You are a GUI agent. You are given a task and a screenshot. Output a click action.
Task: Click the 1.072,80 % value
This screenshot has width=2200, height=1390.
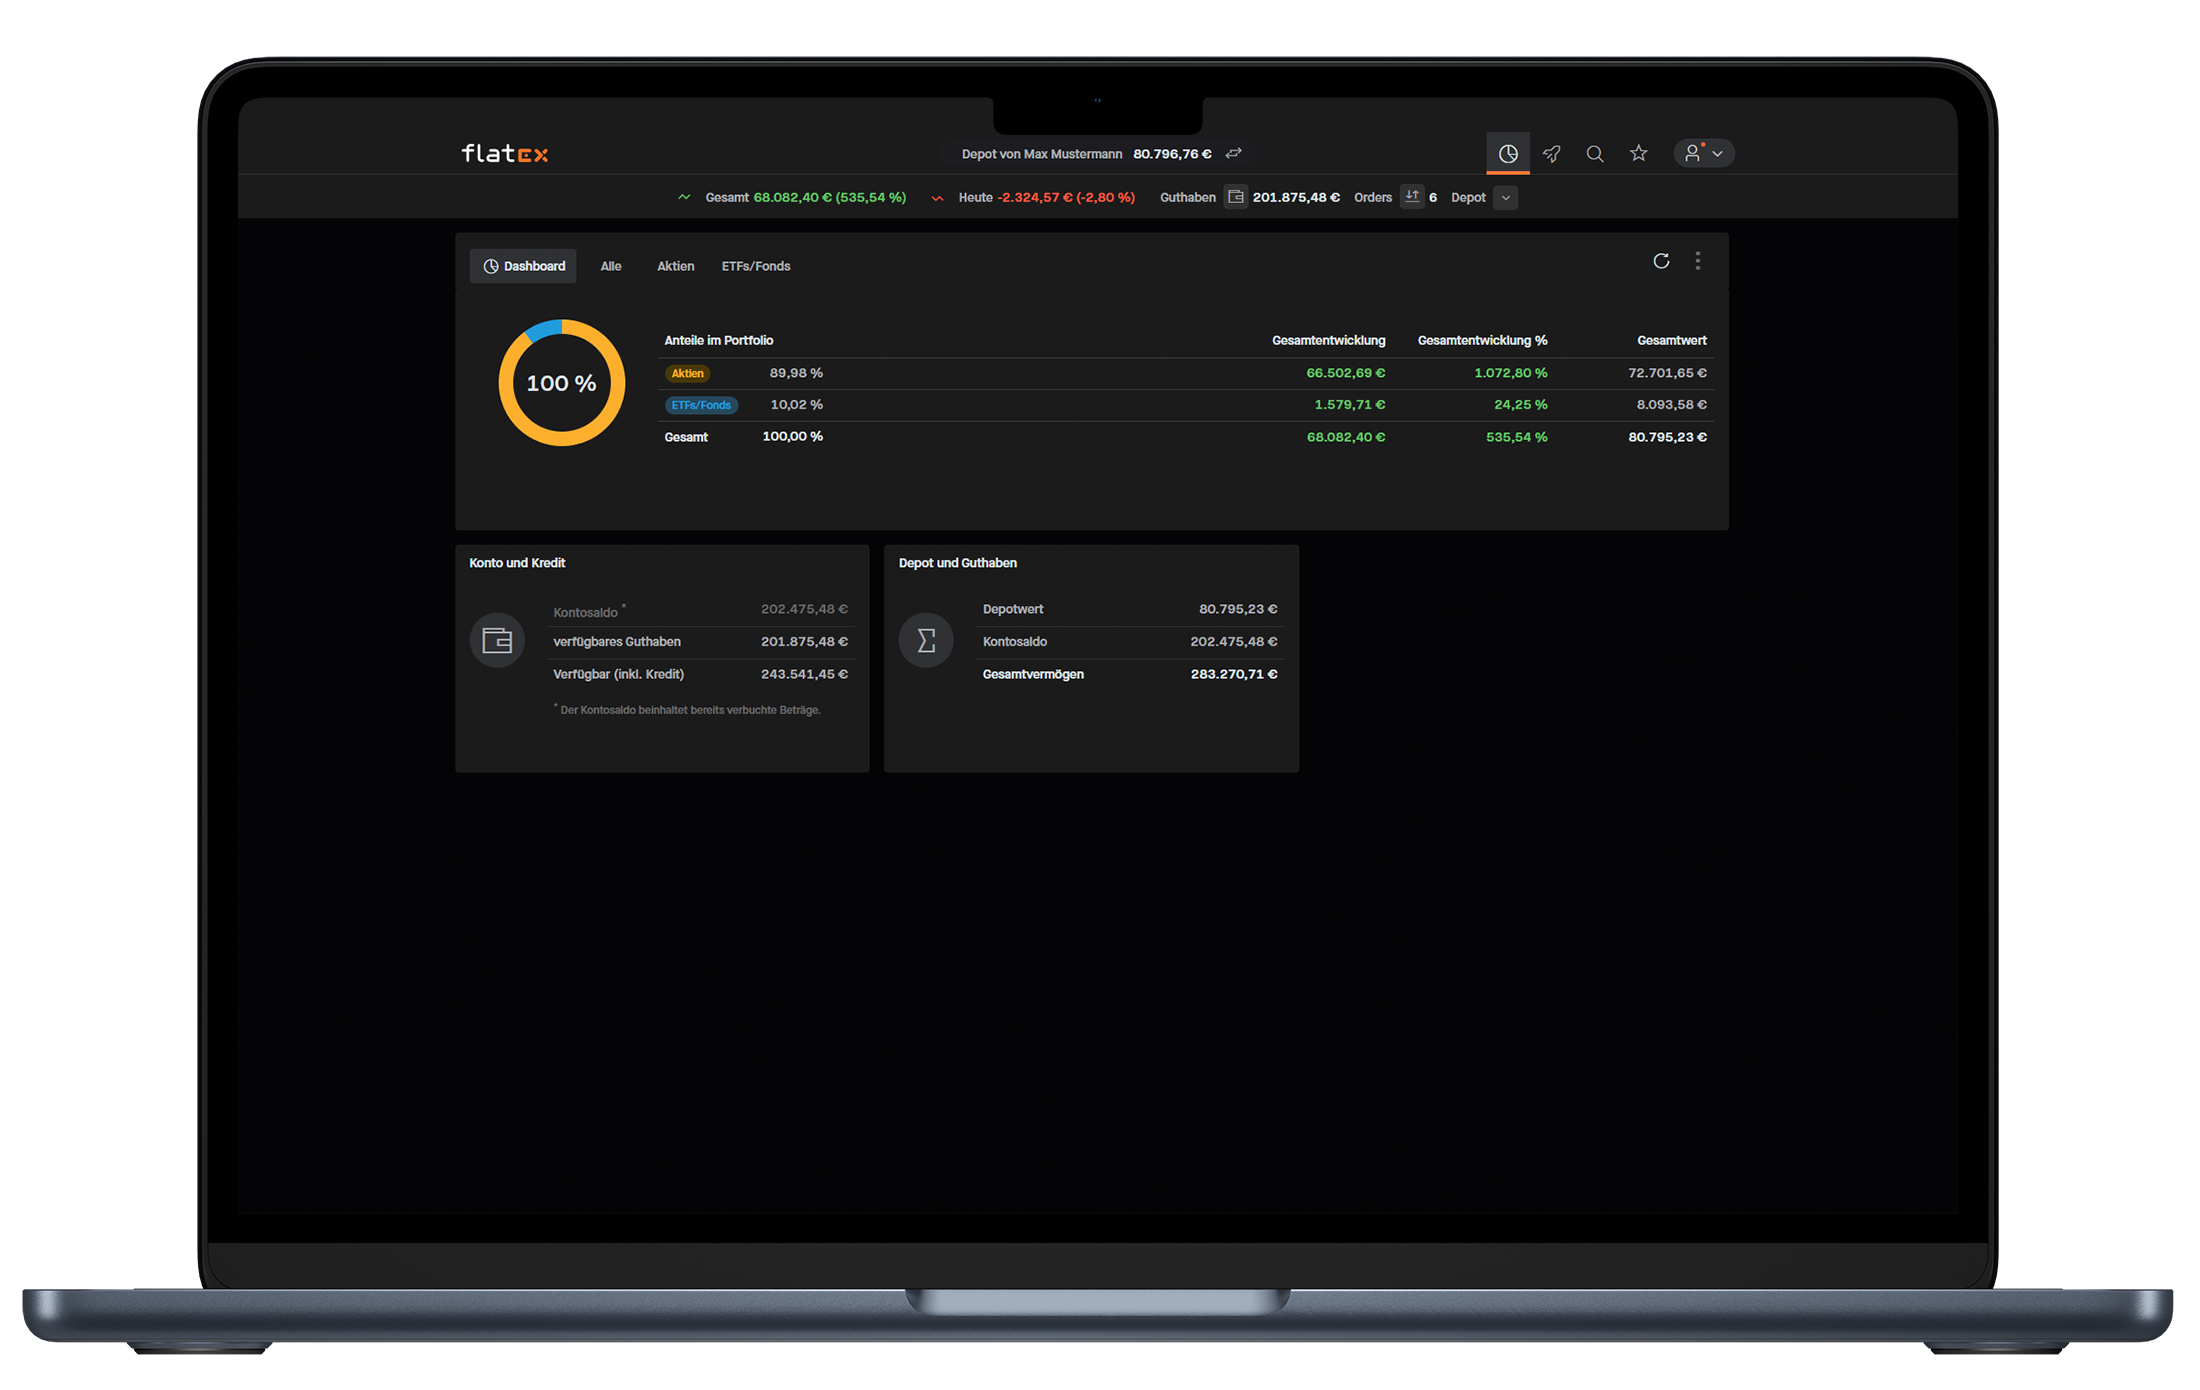coord(1511,373)
